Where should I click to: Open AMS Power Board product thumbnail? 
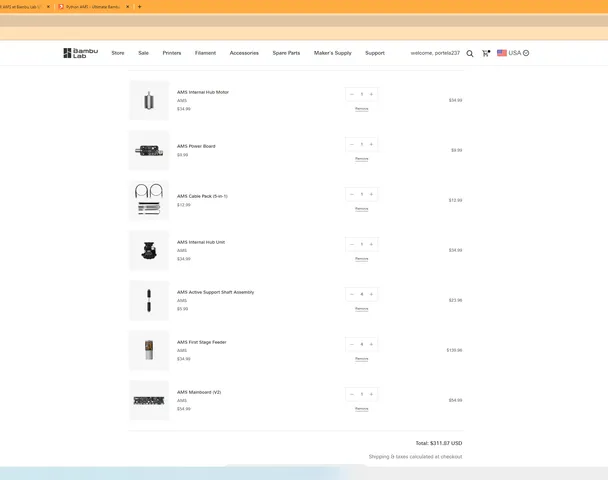149,150
